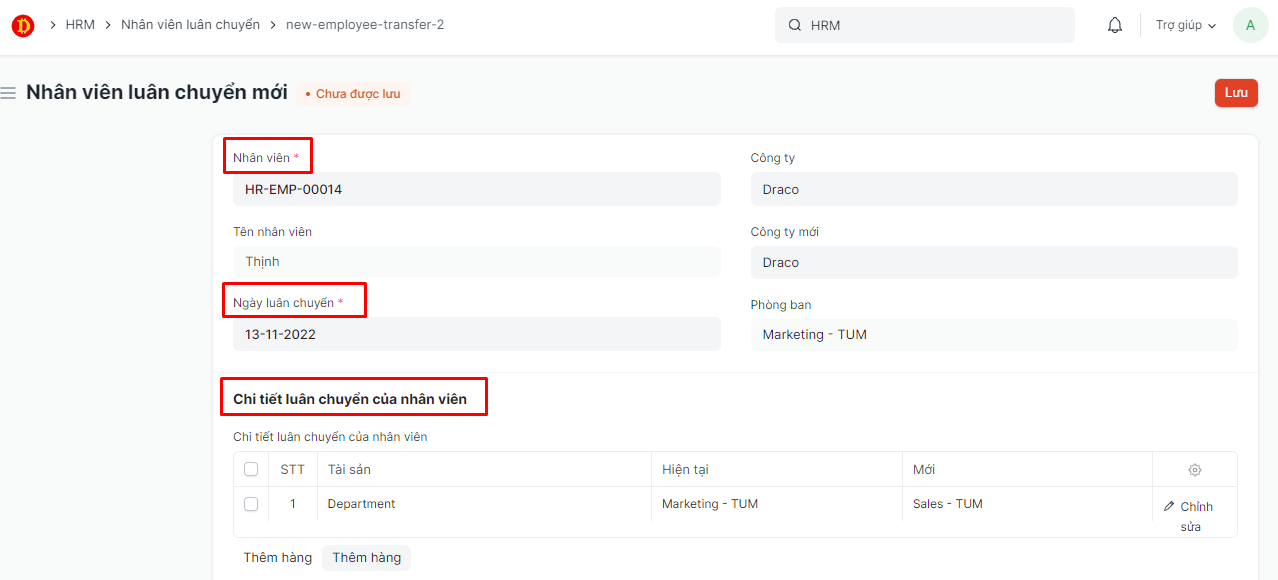Click the Tên nhân viên field Thịnh
The width and height of the screenshot is (1278, 580).
[x=477, y=261]
